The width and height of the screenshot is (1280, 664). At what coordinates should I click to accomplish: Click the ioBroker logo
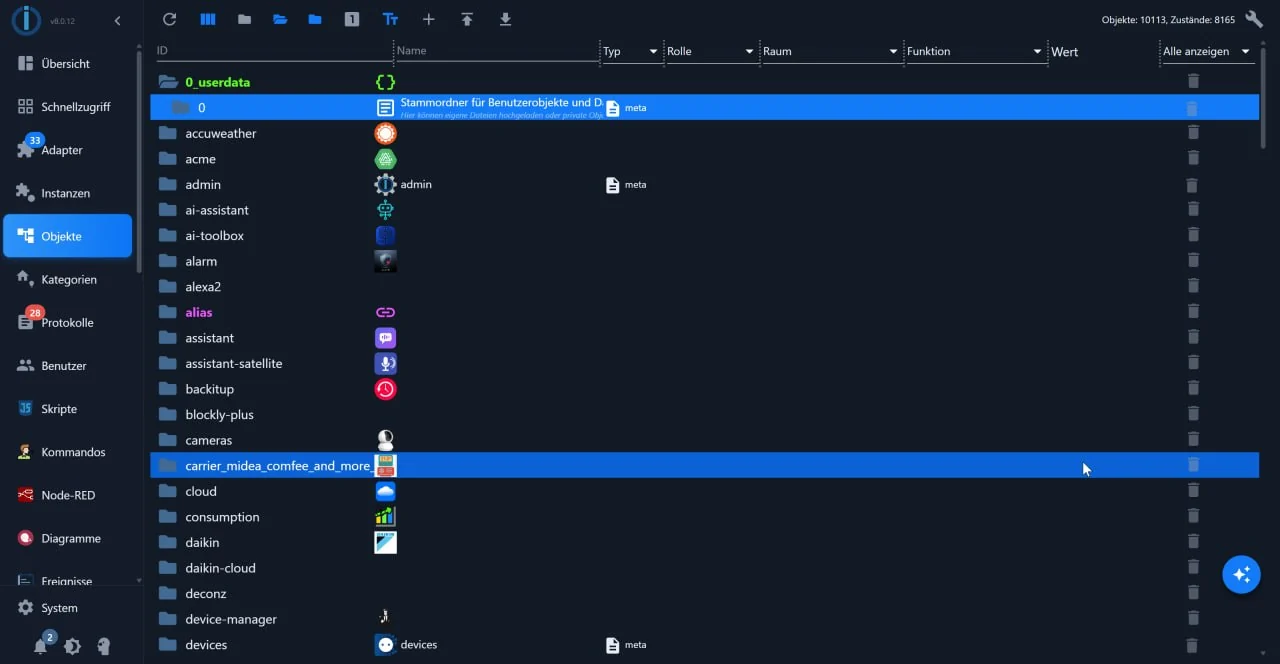click(x=26, y=20)
